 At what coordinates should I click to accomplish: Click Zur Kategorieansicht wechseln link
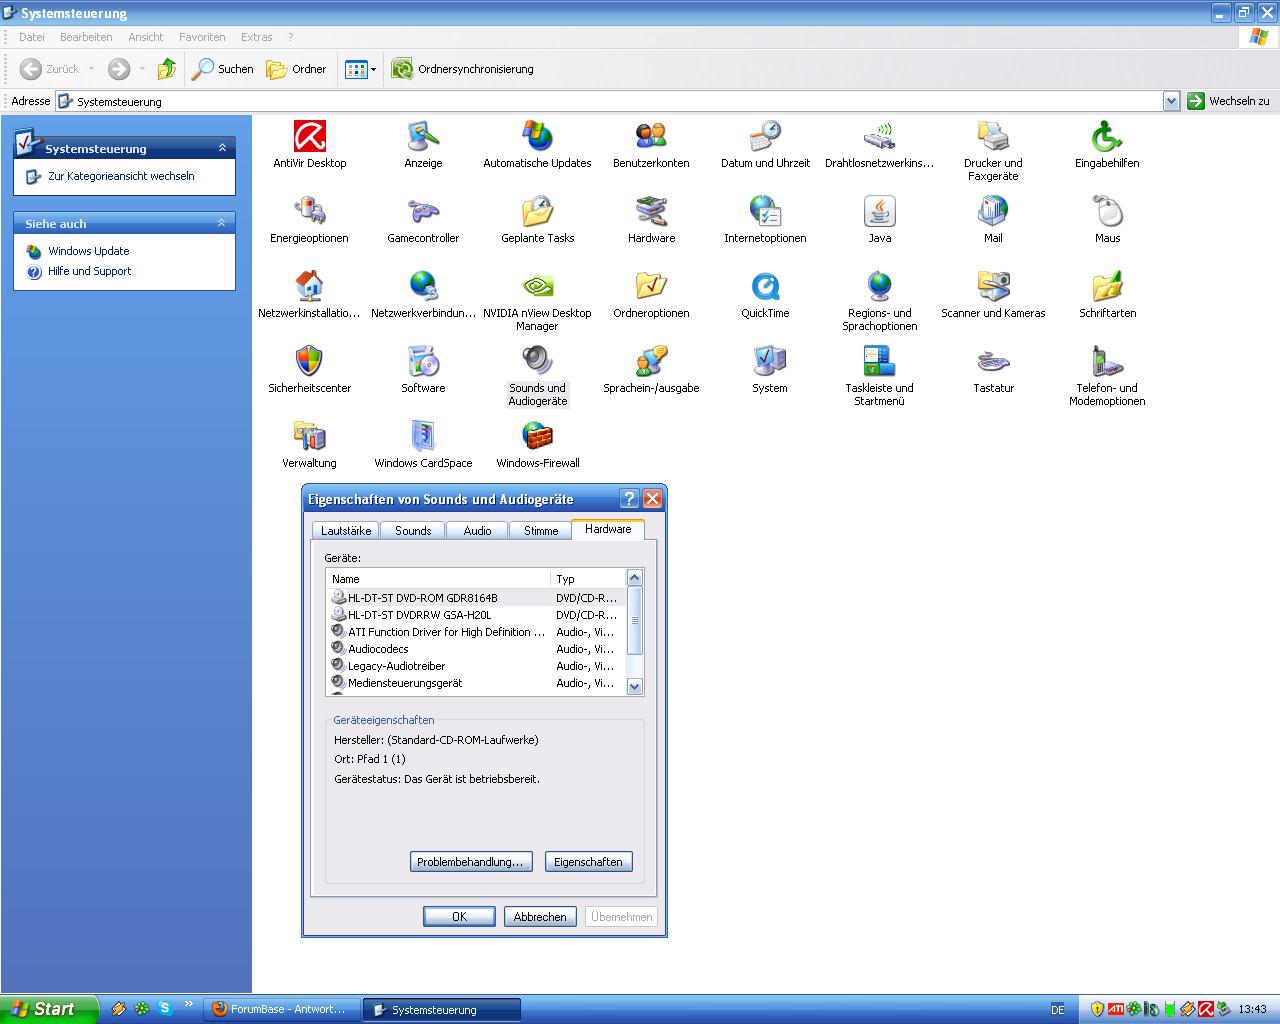point(121,176)
